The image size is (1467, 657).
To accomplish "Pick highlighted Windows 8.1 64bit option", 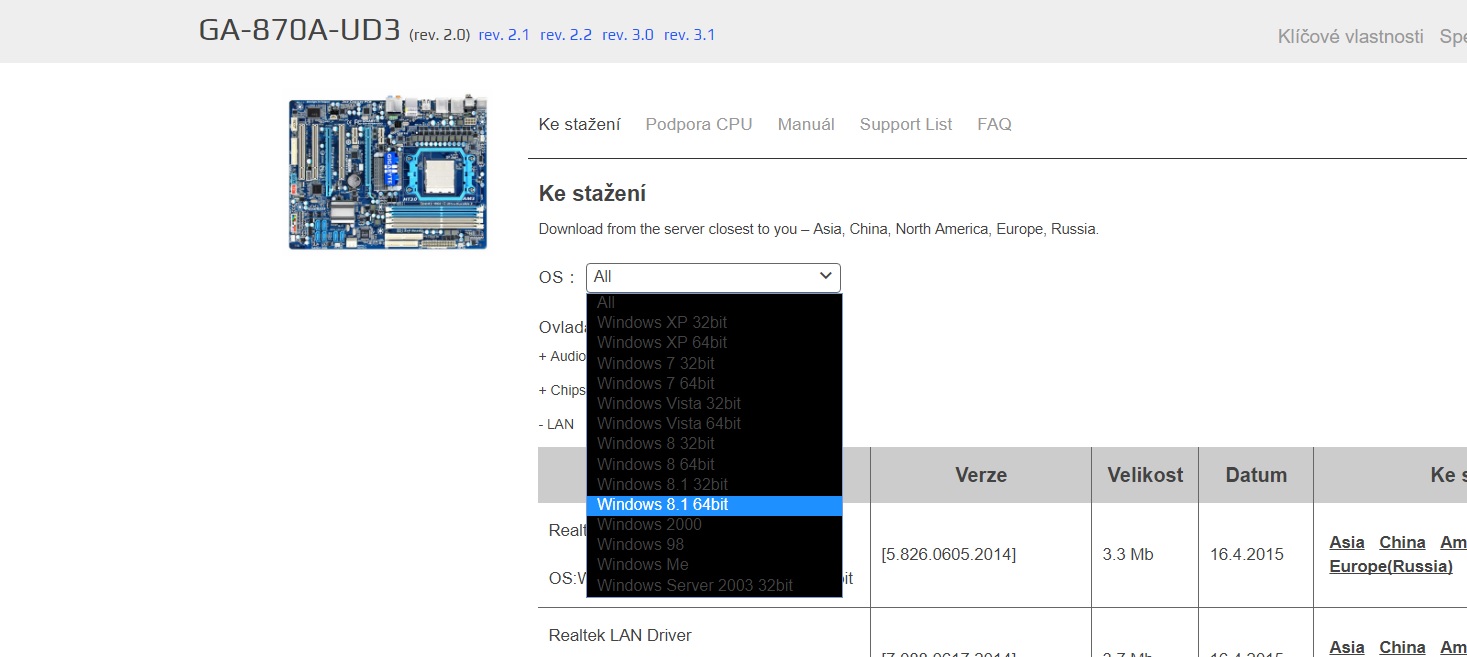I will pyautogui.click(x=714, y=505).
